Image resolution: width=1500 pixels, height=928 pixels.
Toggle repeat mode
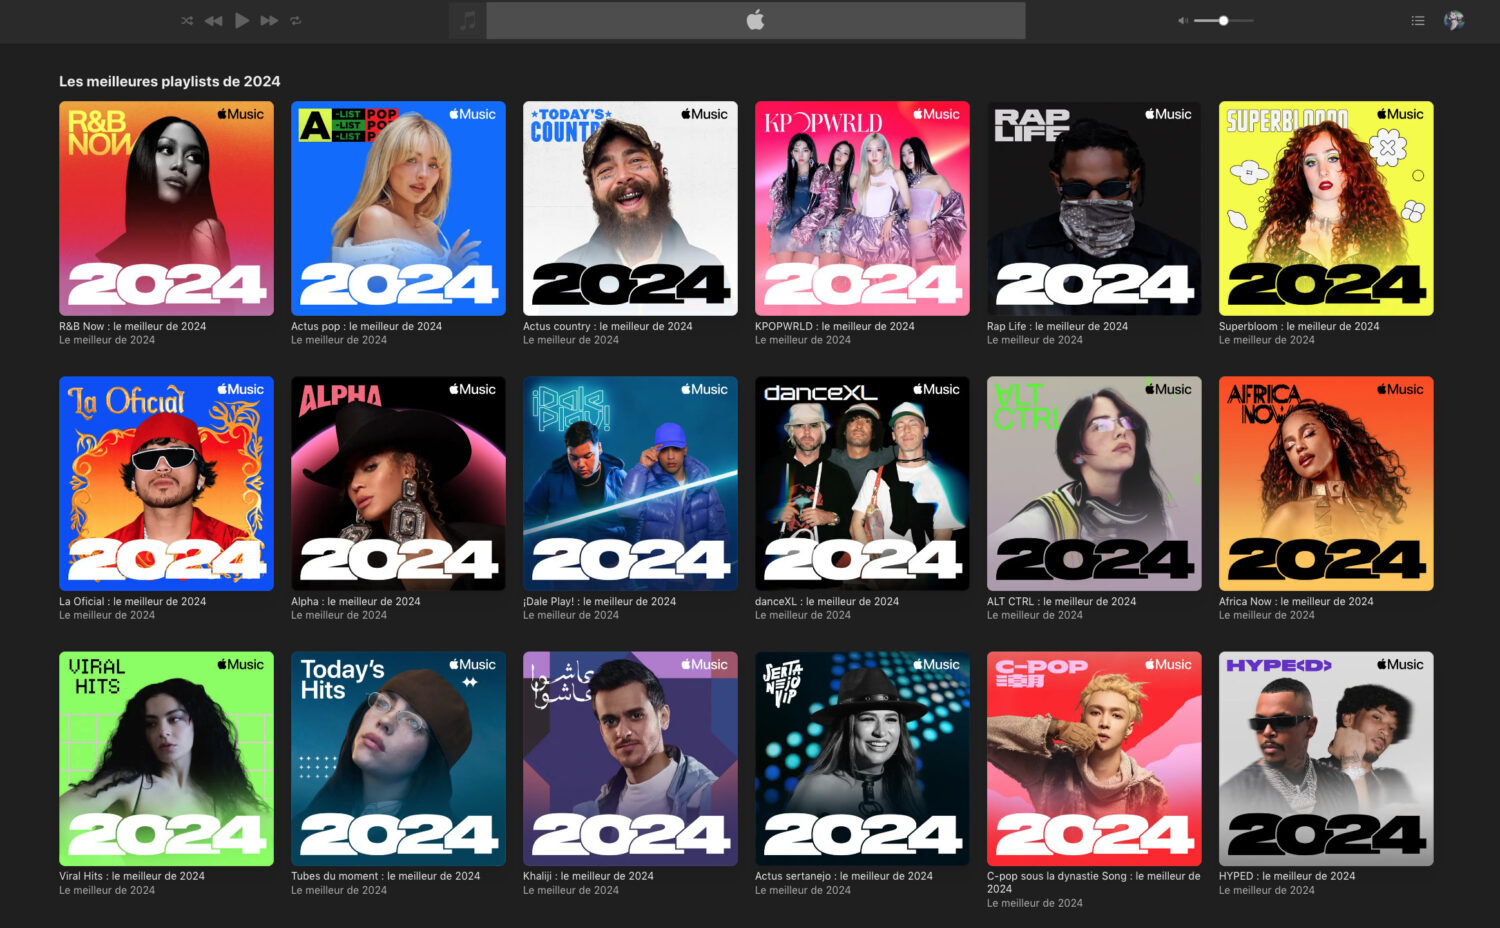(x=296, y=21)
